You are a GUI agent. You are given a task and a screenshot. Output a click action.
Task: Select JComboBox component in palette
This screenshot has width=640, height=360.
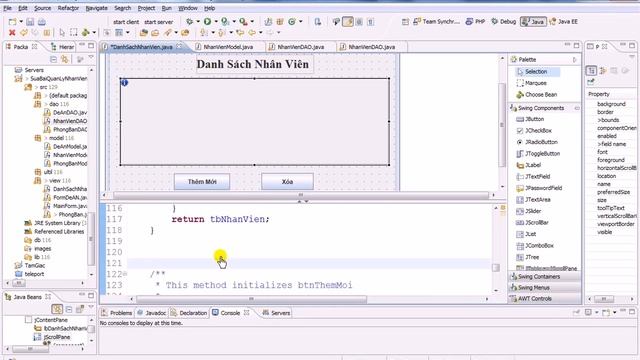pyautogui.click(x=535, y=246)
